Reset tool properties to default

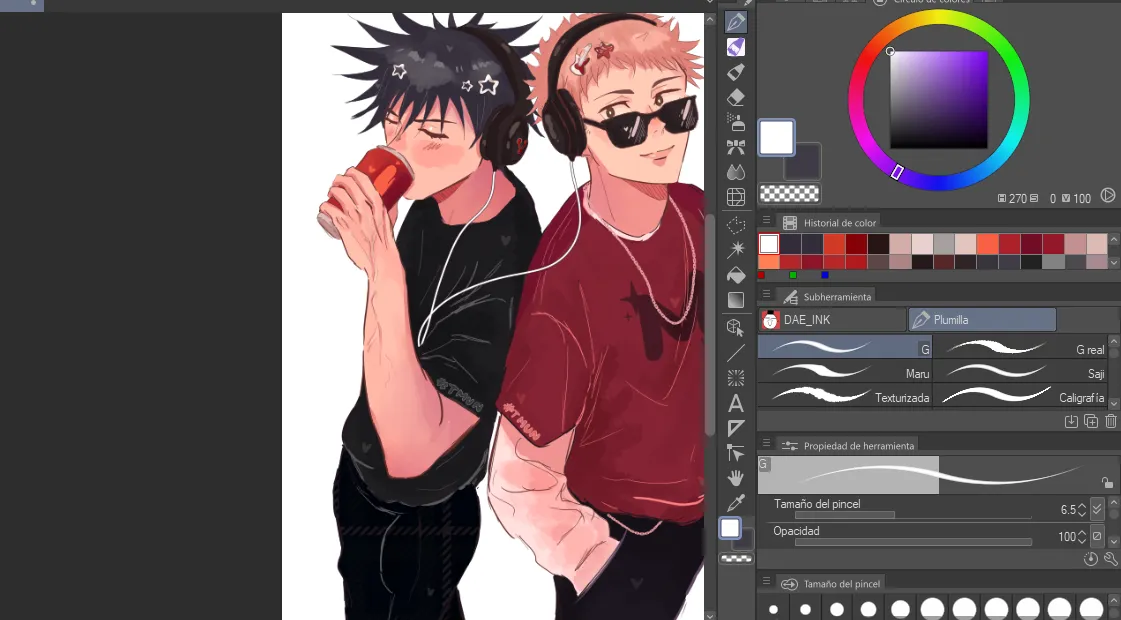(x=1090, y=559)
